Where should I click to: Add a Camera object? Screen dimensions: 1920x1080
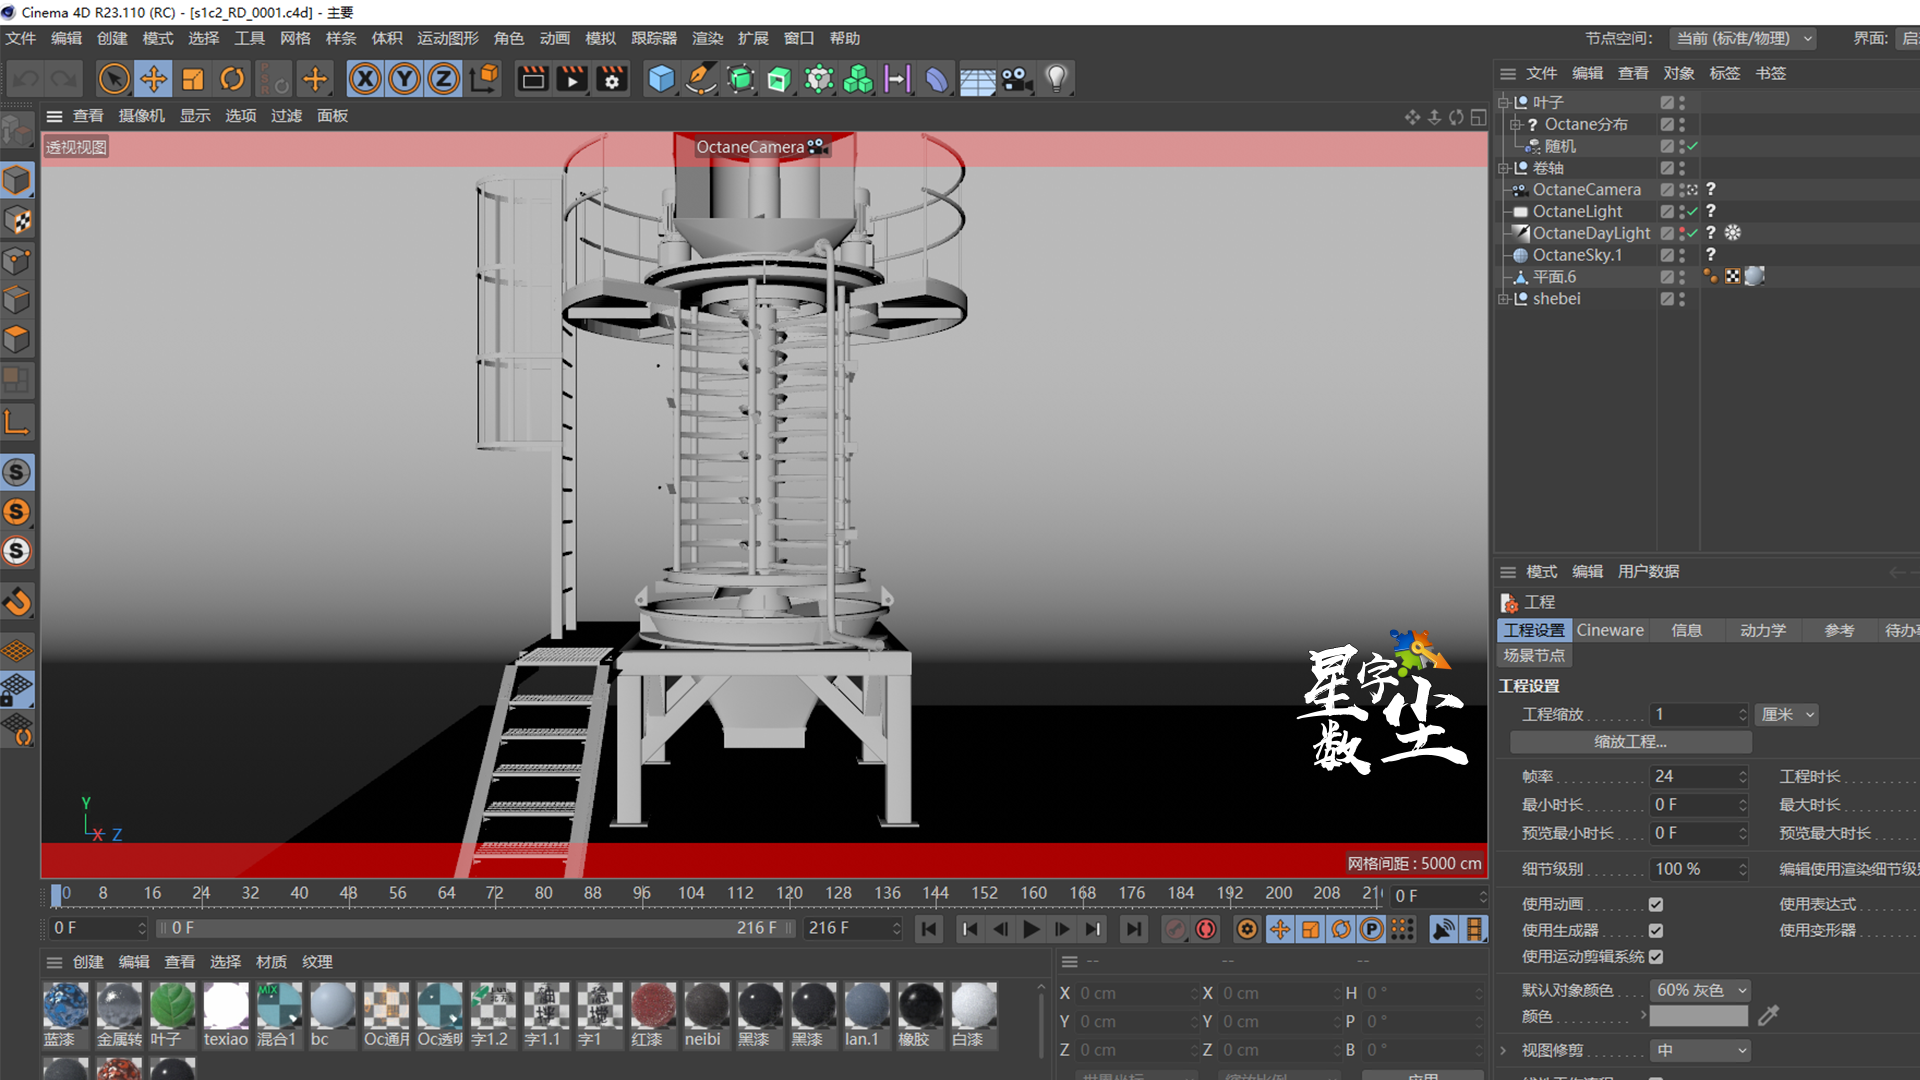coord(1017,79)
